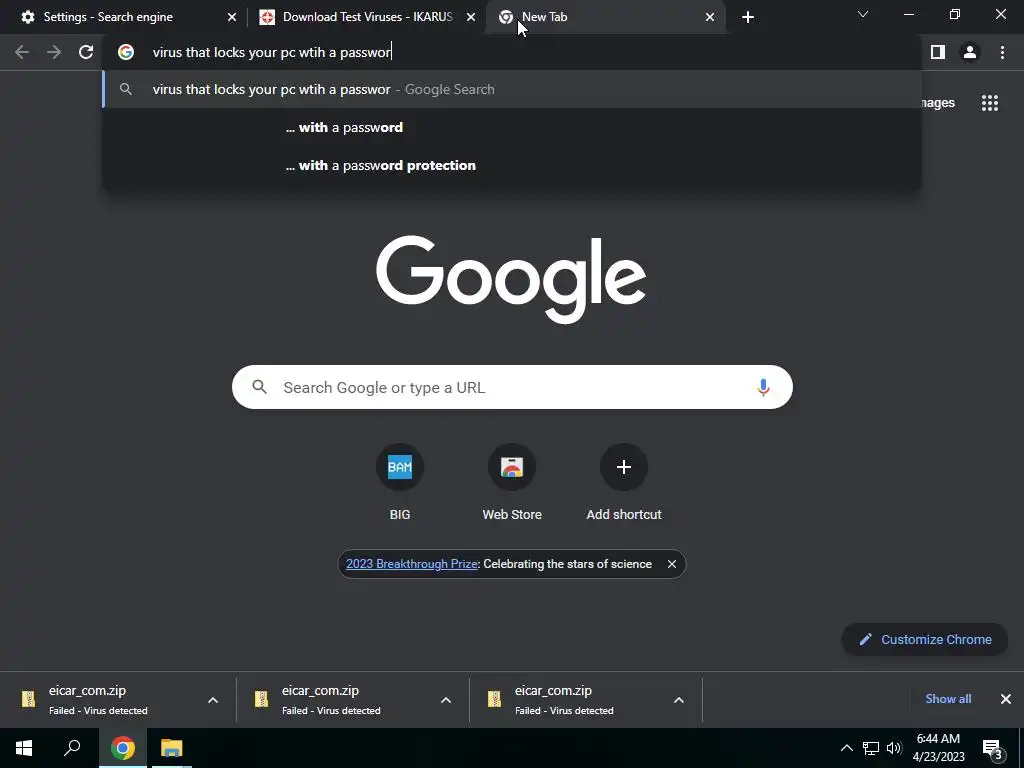This screenshot has height=768, width=1024.
Task: Click the Google logo
Action: (x=511, y=280)
